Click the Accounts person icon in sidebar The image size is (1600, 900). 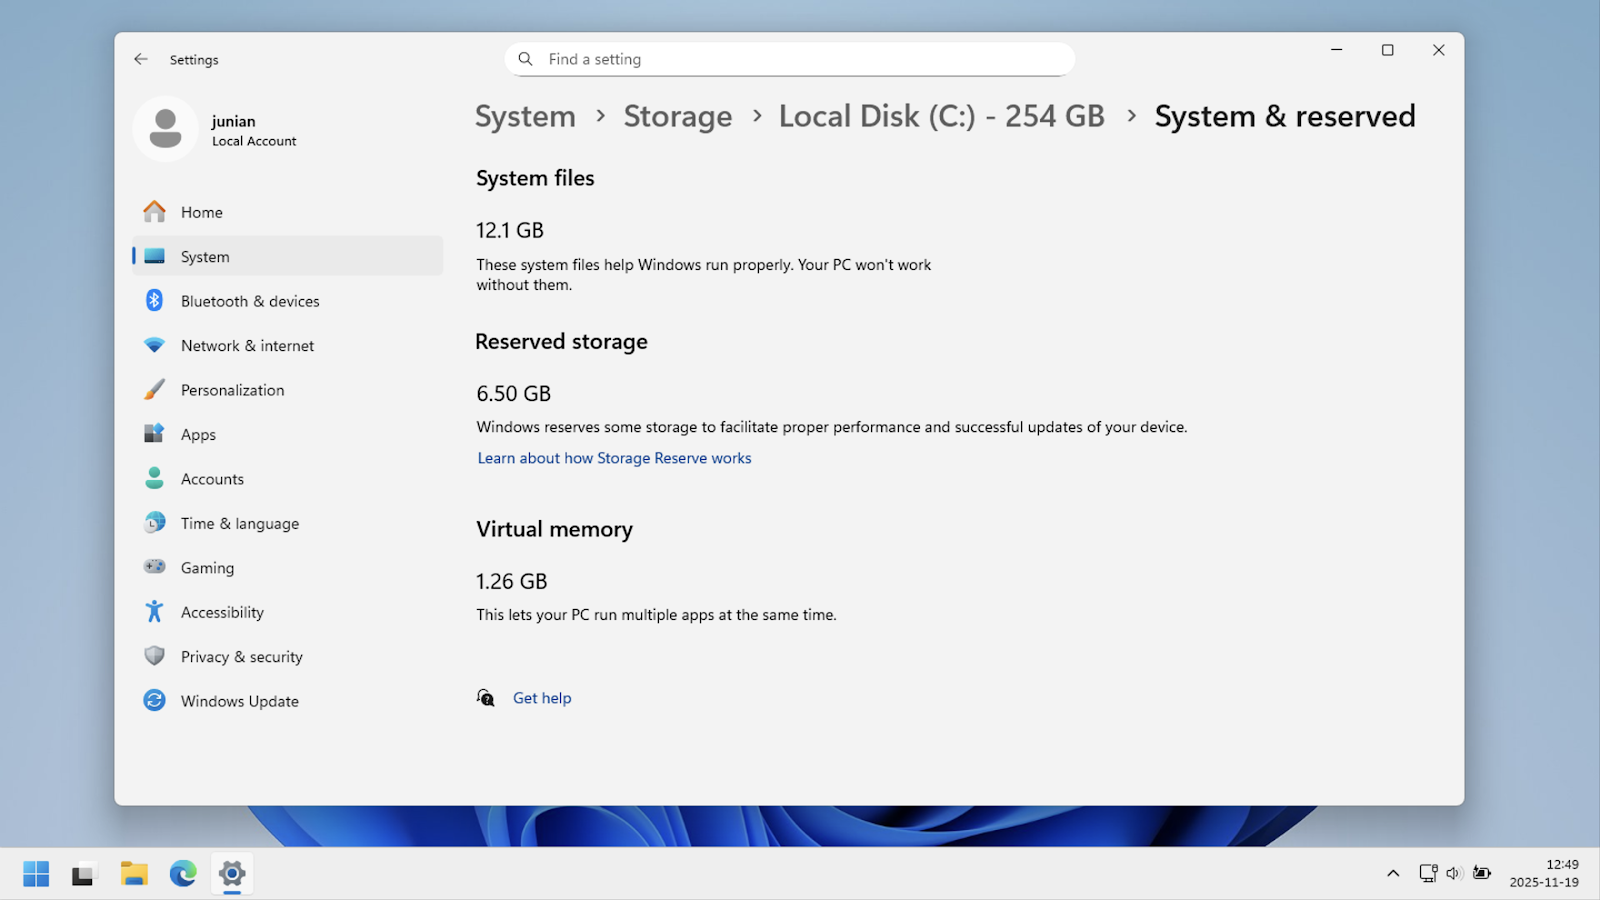click(154, 478)
